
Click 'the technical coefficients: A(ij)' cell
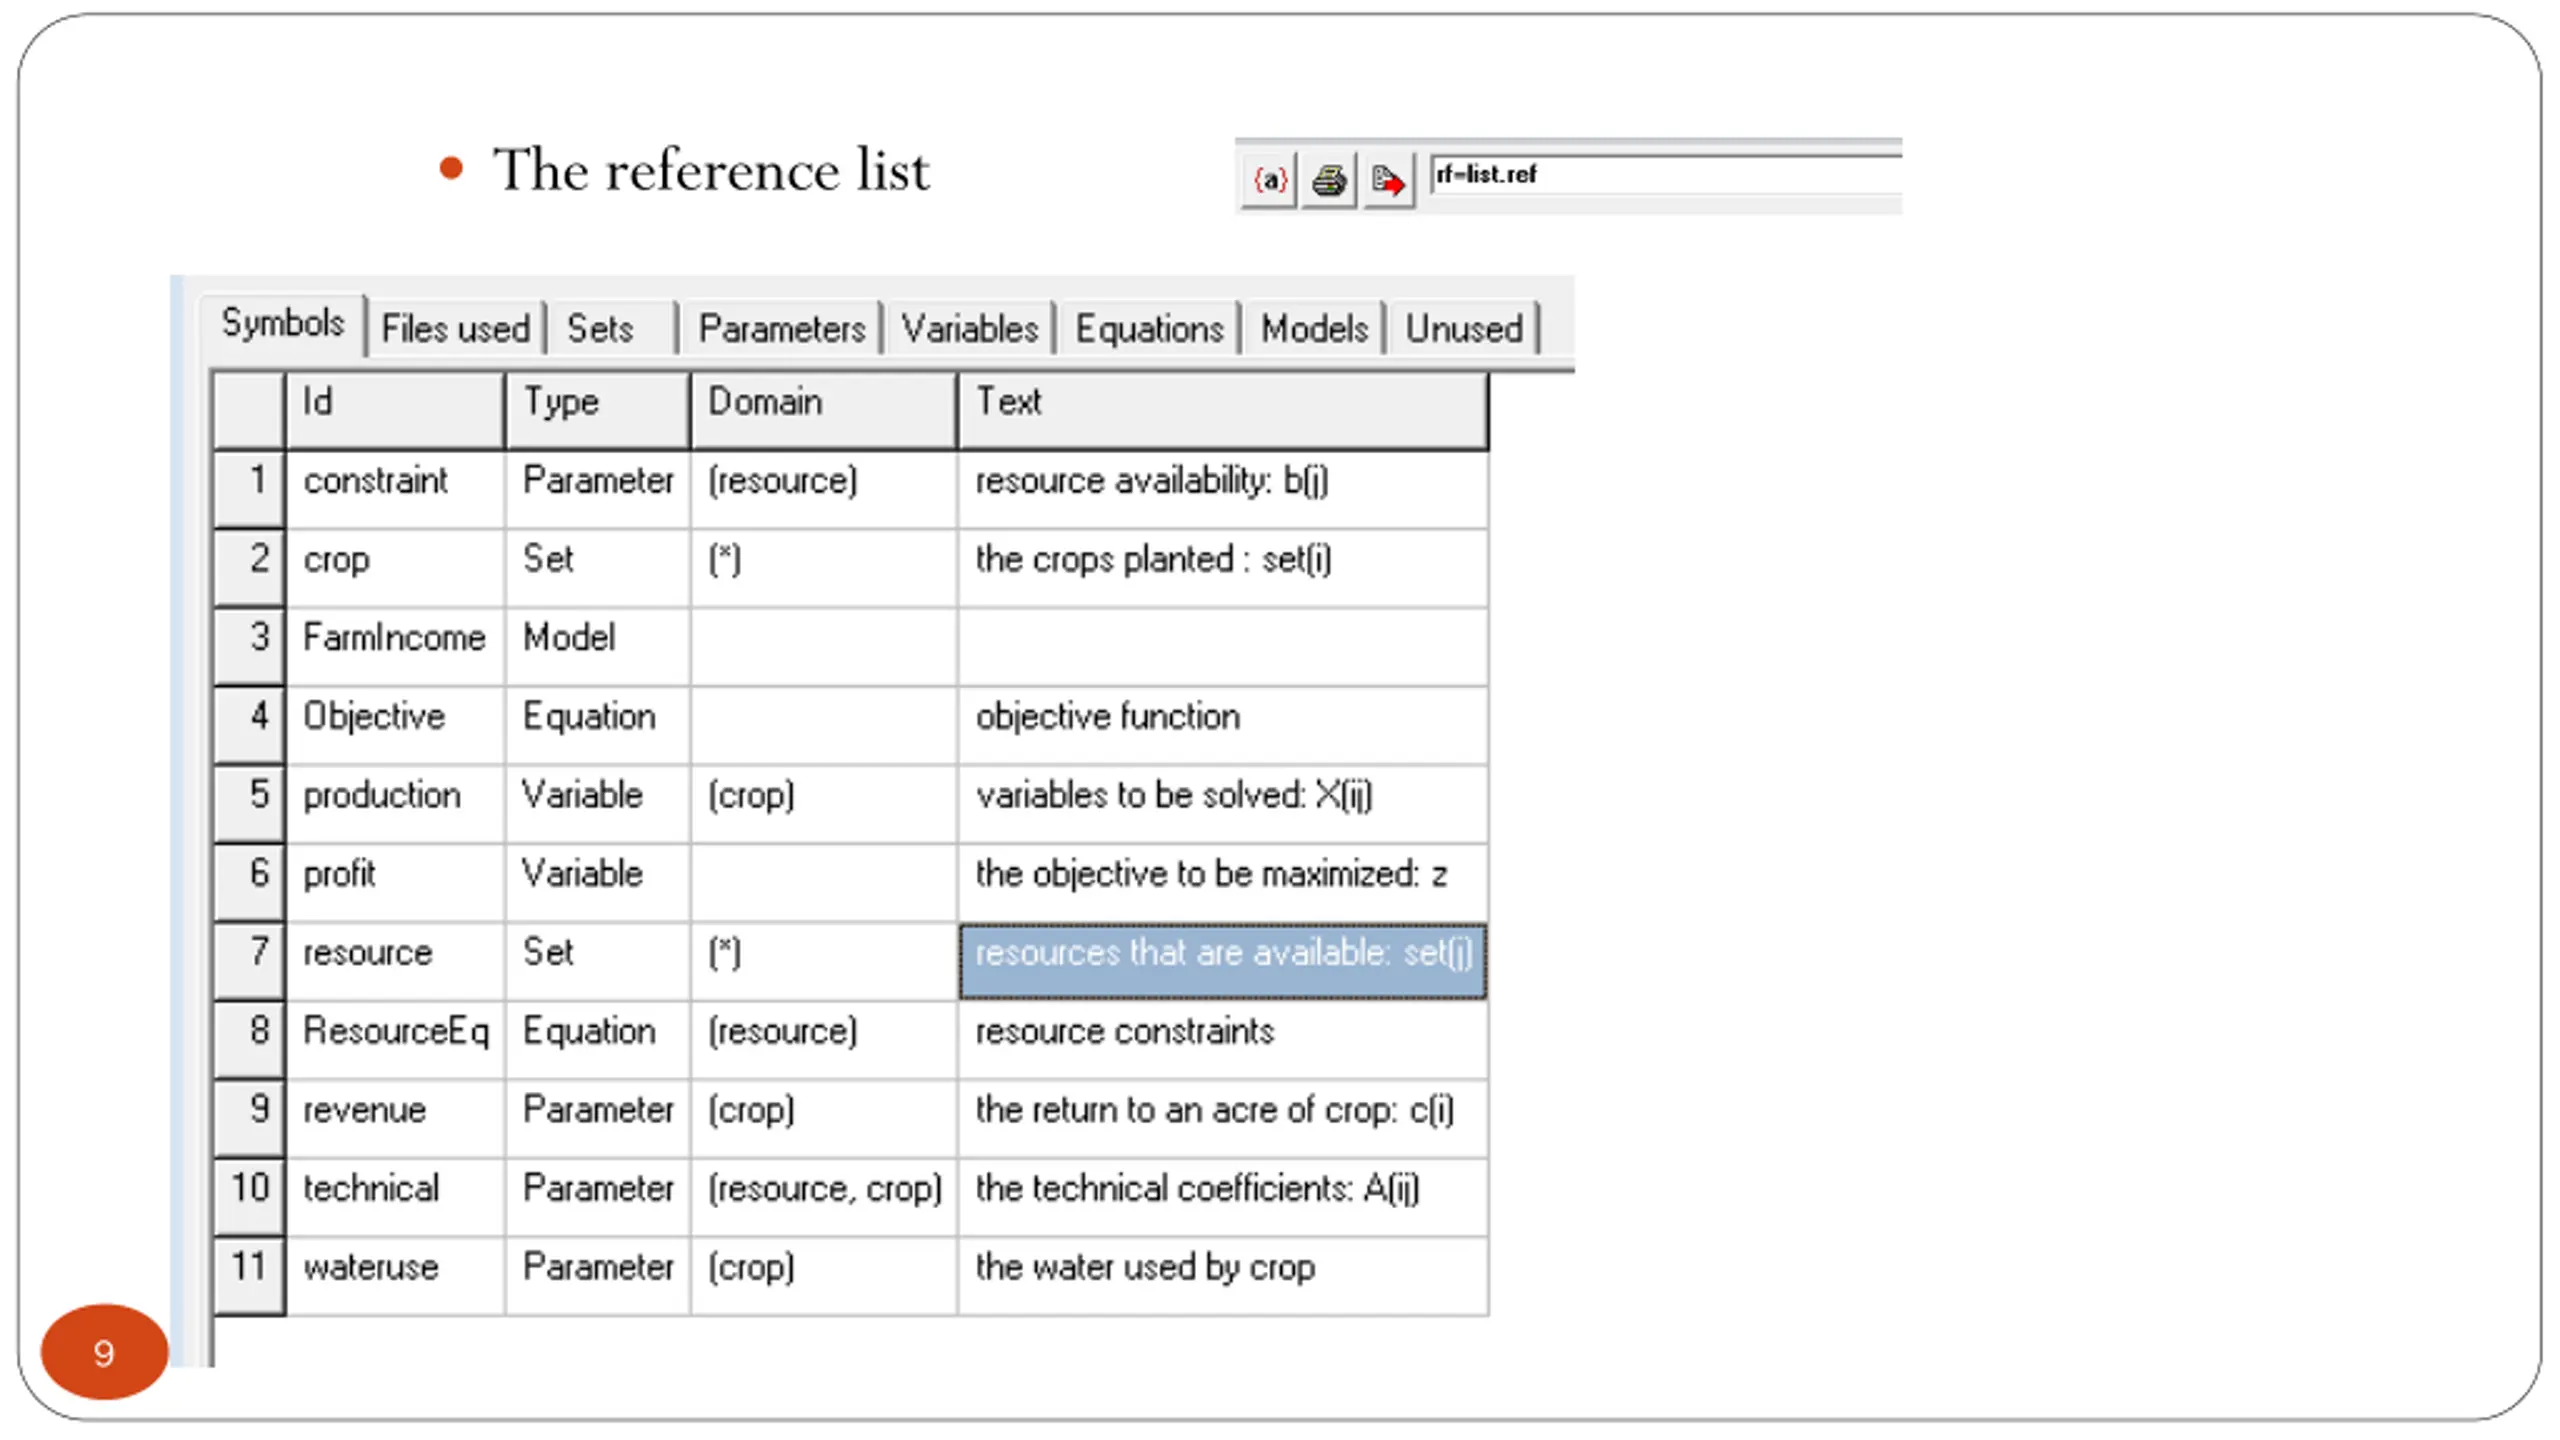[1223, 1197]
